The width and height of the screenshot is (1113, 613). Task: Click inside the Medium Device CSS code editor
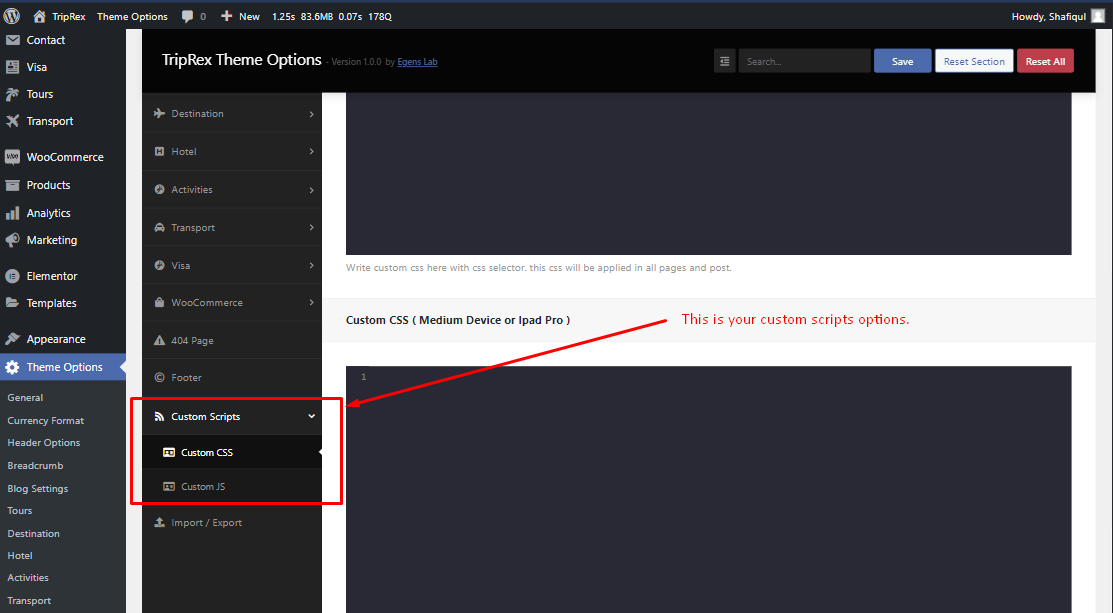pyautogui.click(x=708, y=490)
